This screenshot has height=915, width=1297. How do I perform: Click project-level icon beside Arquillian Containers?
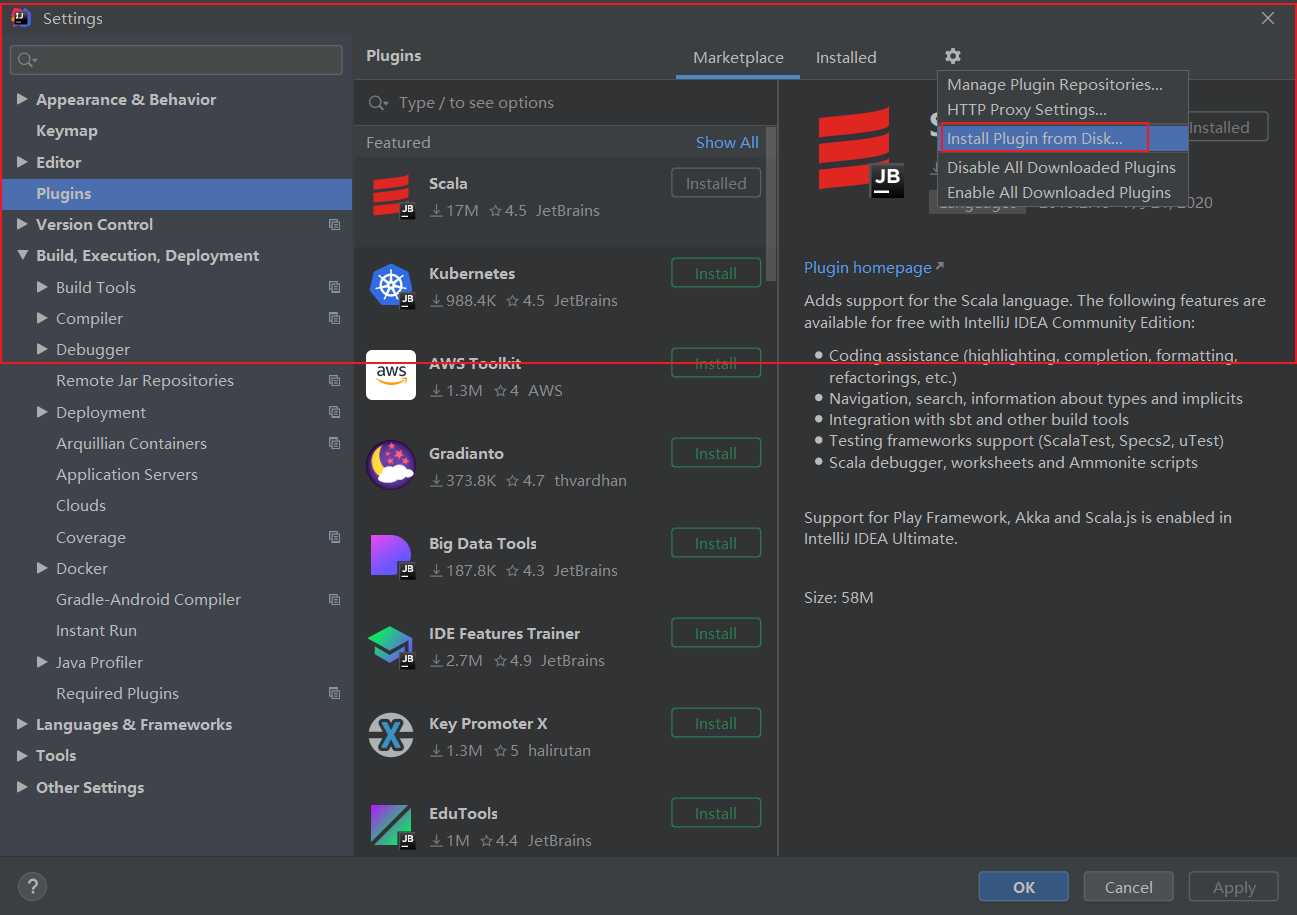[335, 443]
